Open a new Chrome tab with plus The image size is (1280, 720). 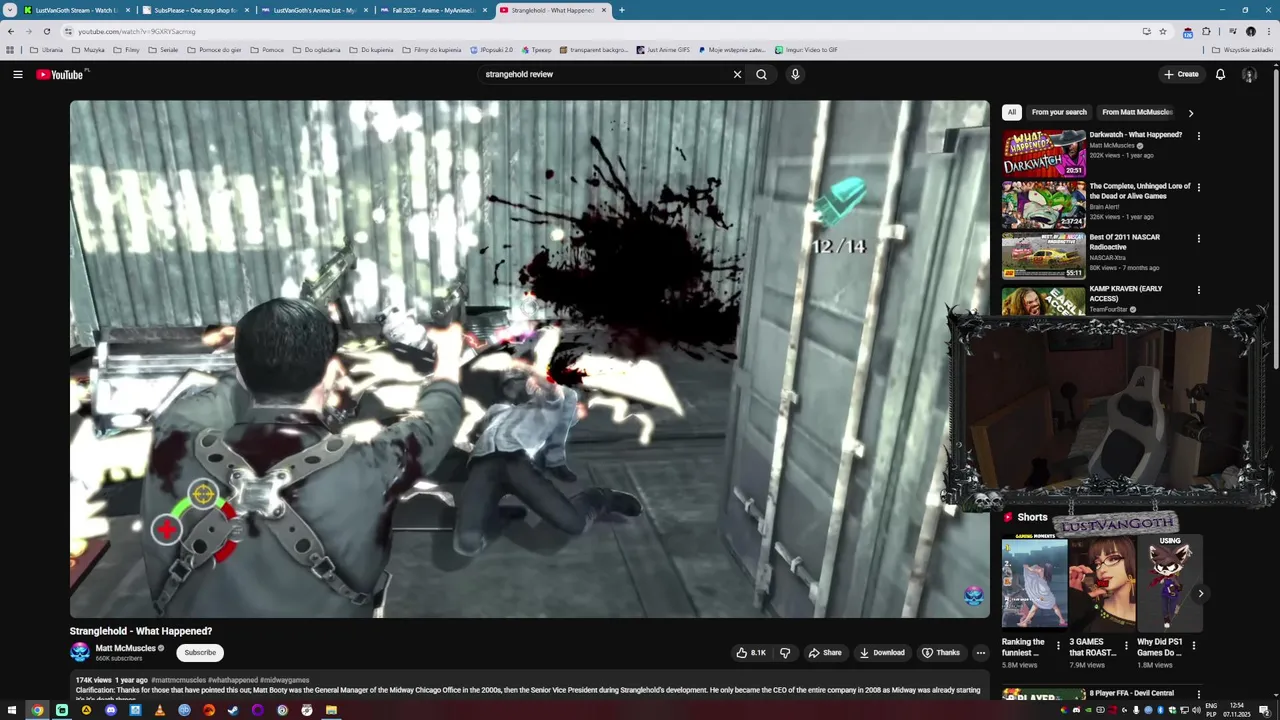tap(621, 10)
